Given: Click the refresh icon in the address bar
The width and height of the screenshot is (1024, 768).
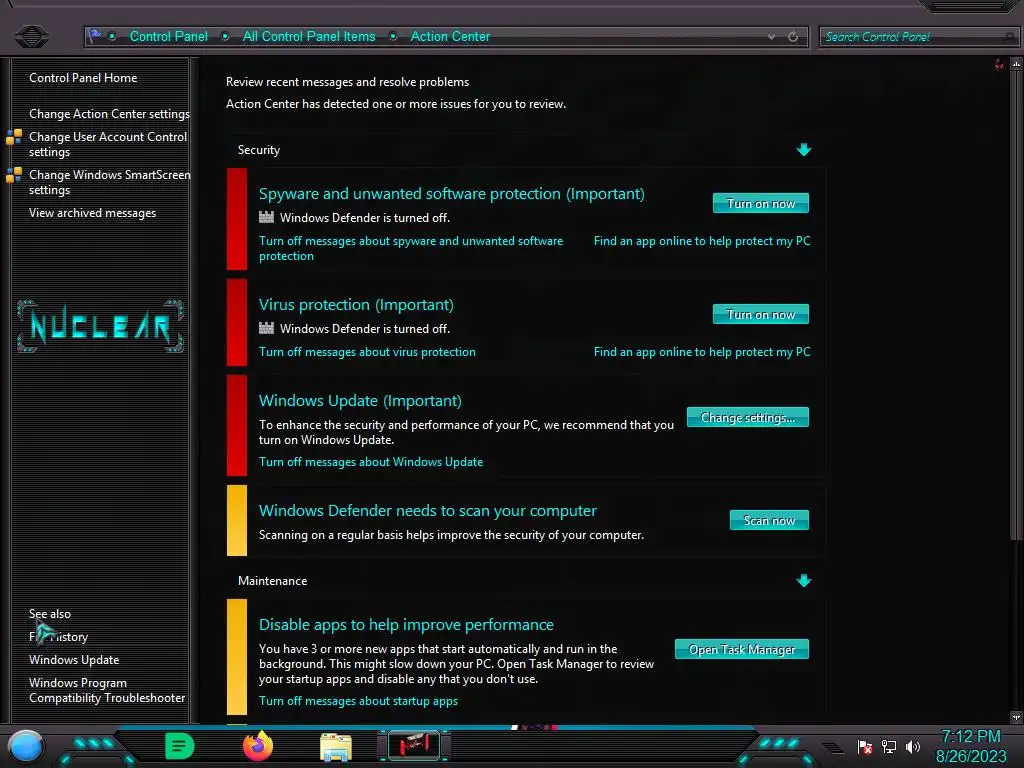Looking at the screenshot, I should [793, 37].
